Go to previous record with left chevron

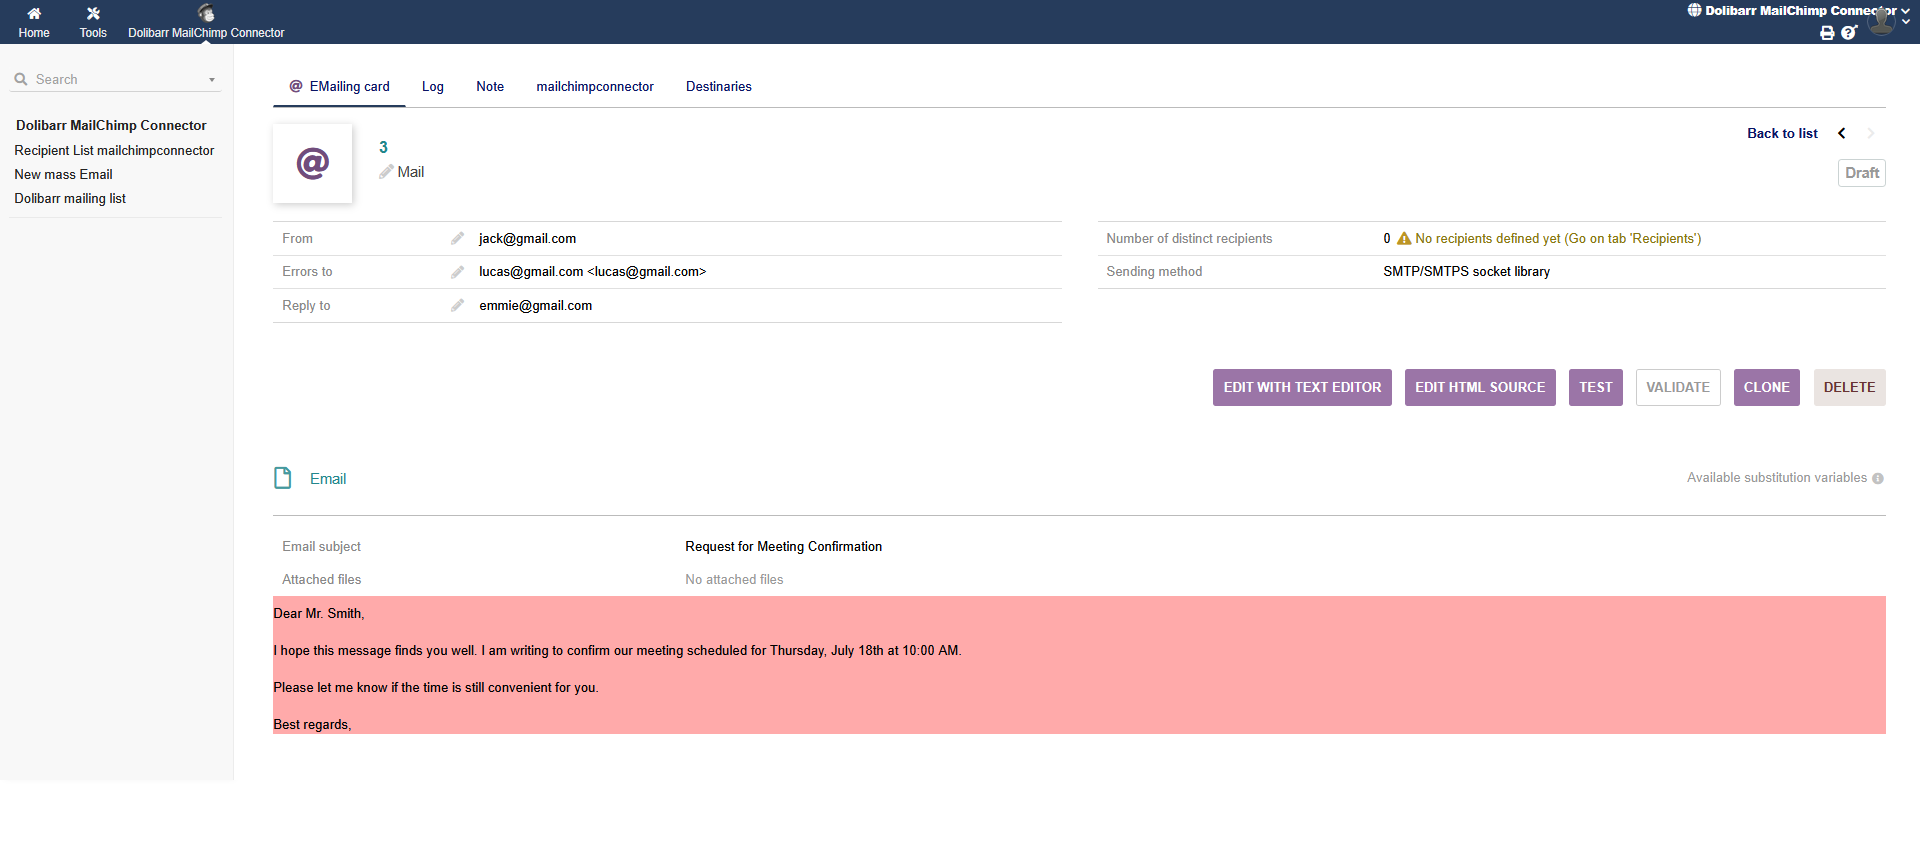coord(1842,134)
